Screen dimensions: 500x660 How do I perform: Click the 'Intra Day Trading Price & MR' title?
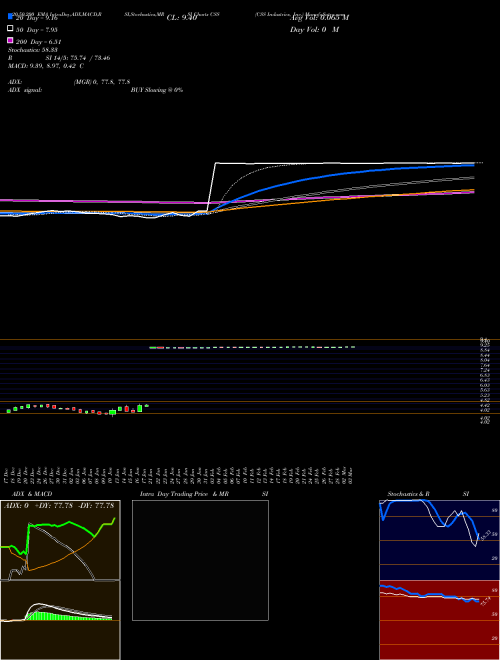click(x=184, y=494)
